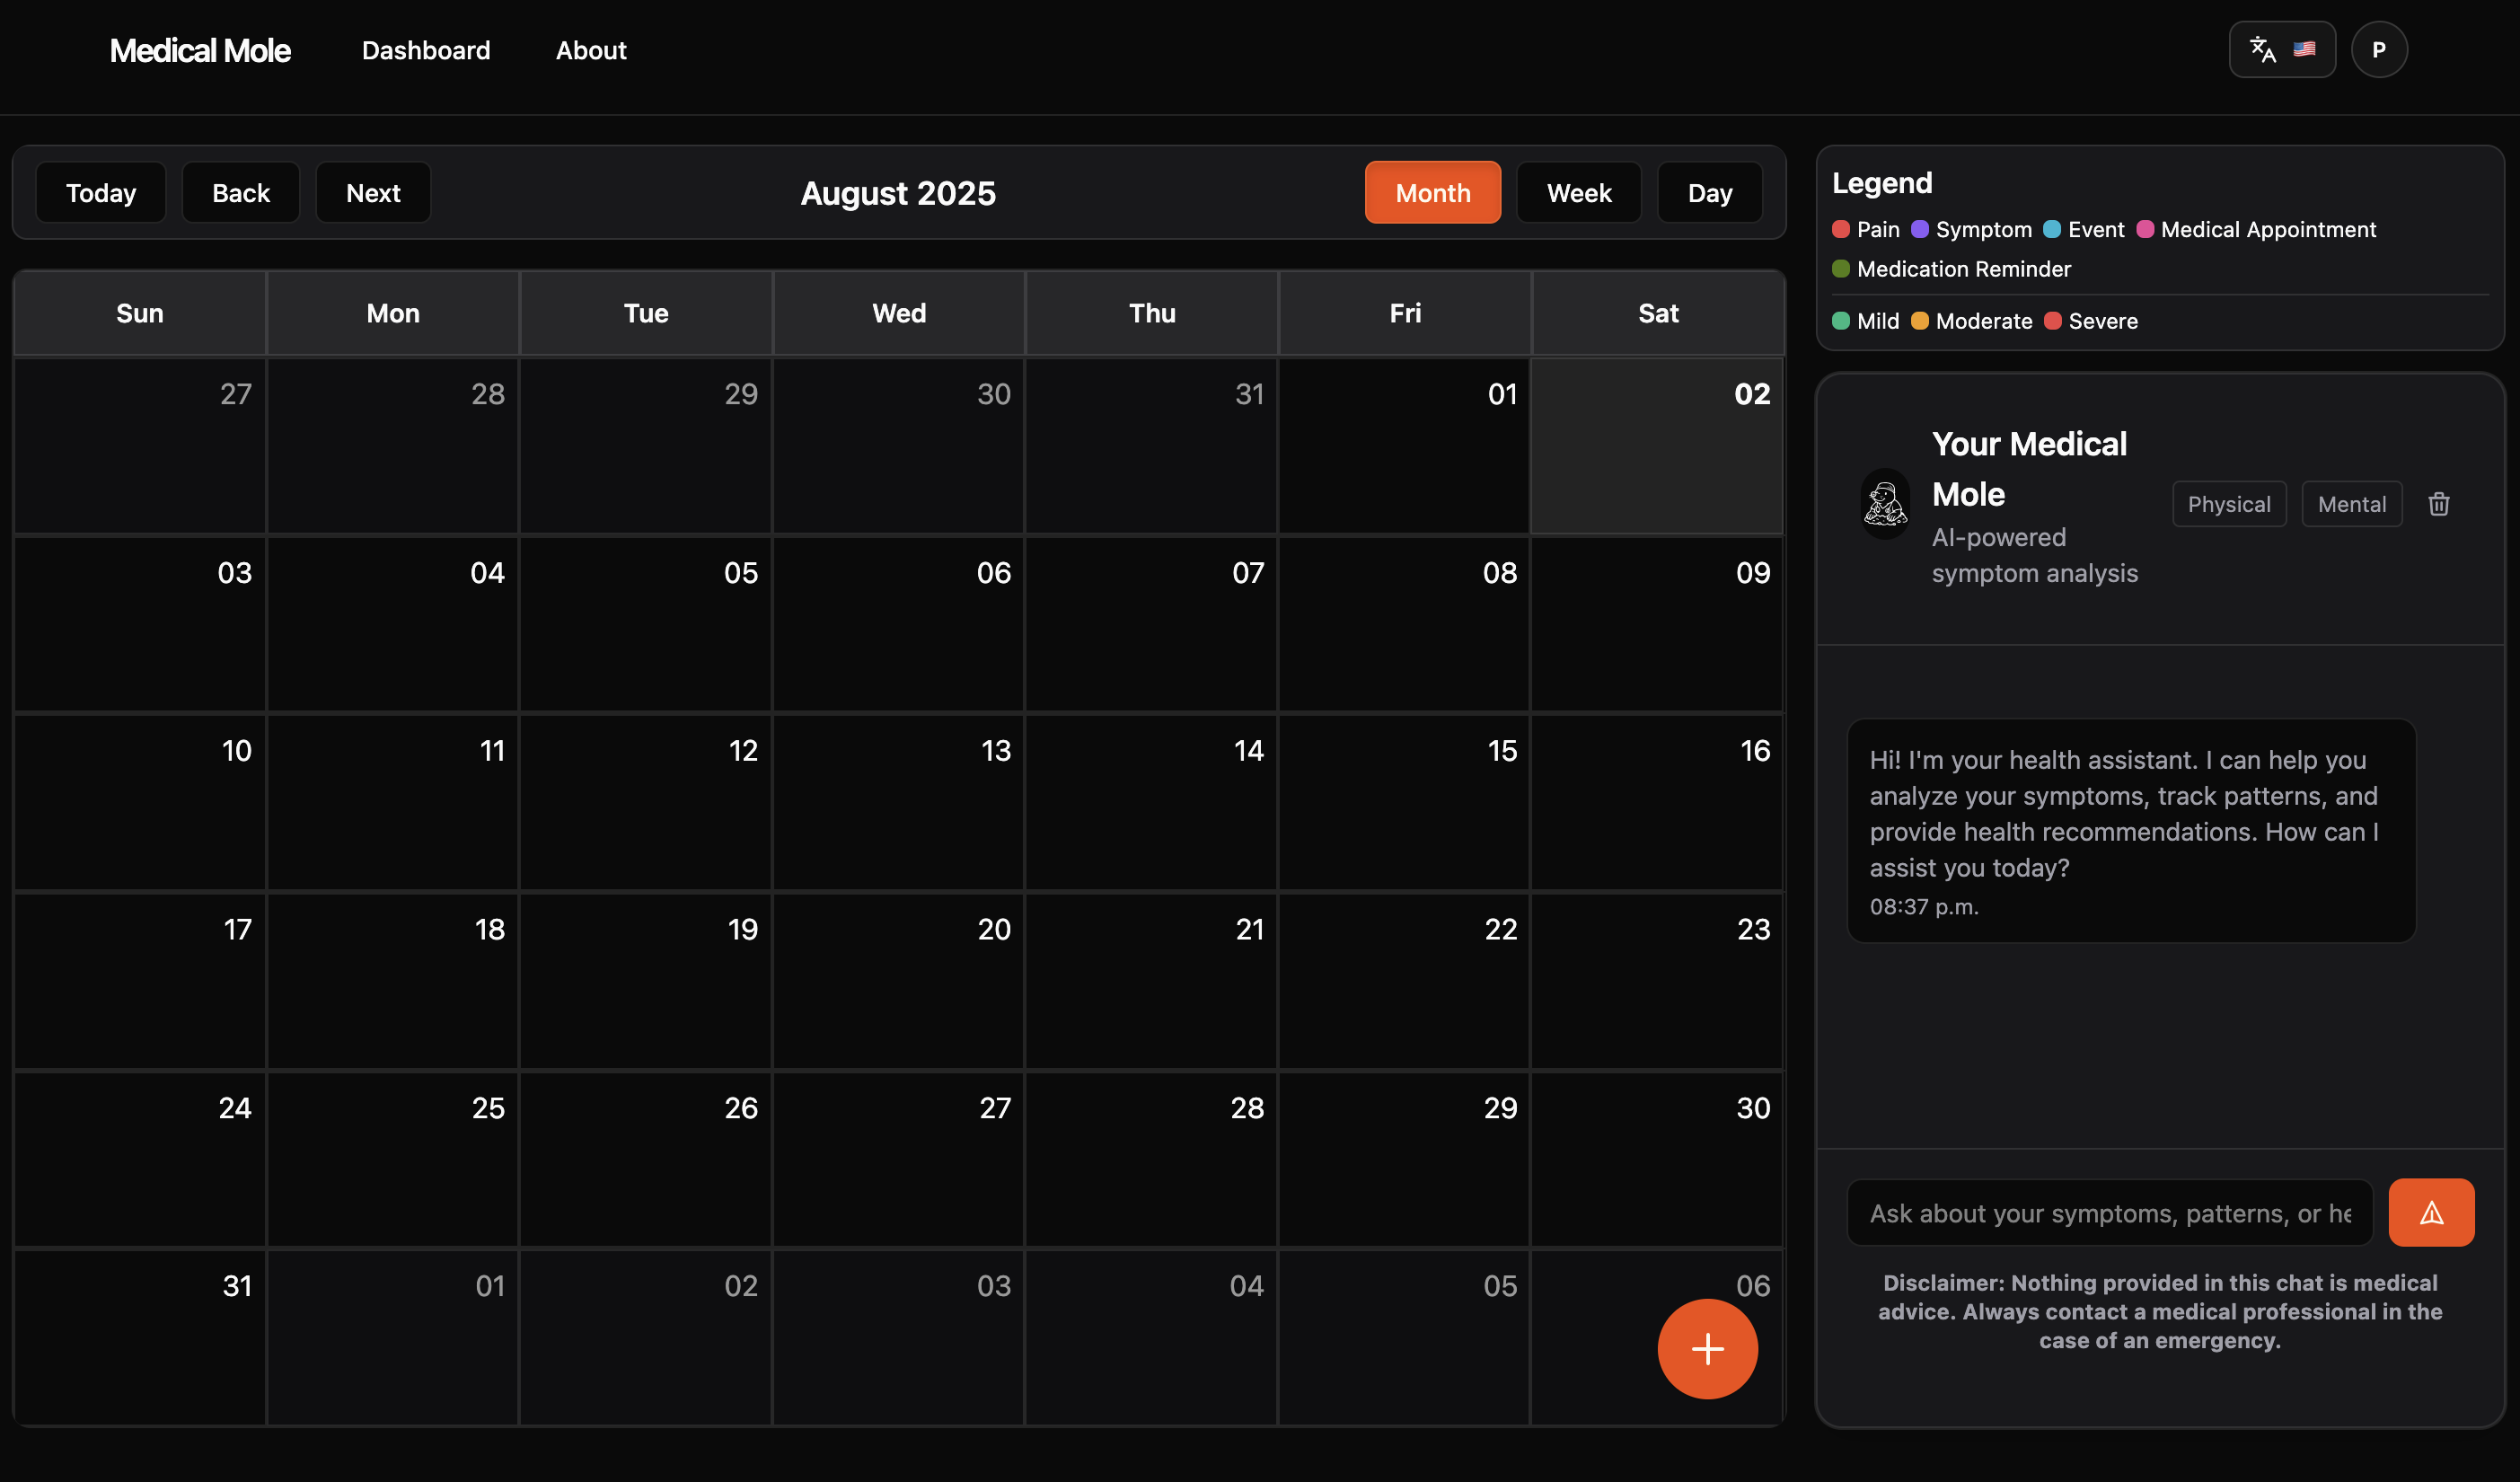Switch calendar to Week view
This screenshot has width=2520, height=1482.
(x=1578, y=193)
